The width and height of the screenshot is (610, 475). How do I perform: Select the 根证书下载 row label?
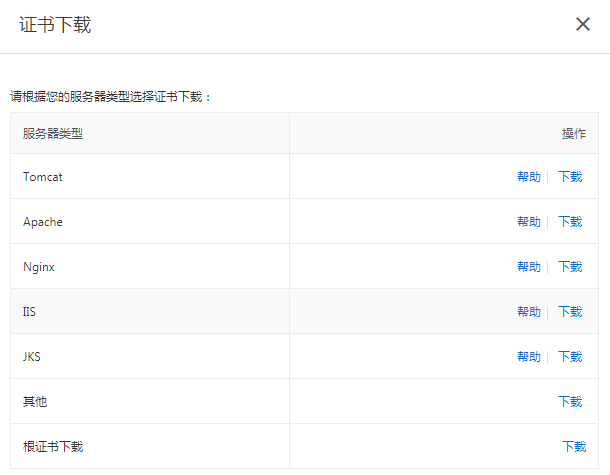[53, 447]
